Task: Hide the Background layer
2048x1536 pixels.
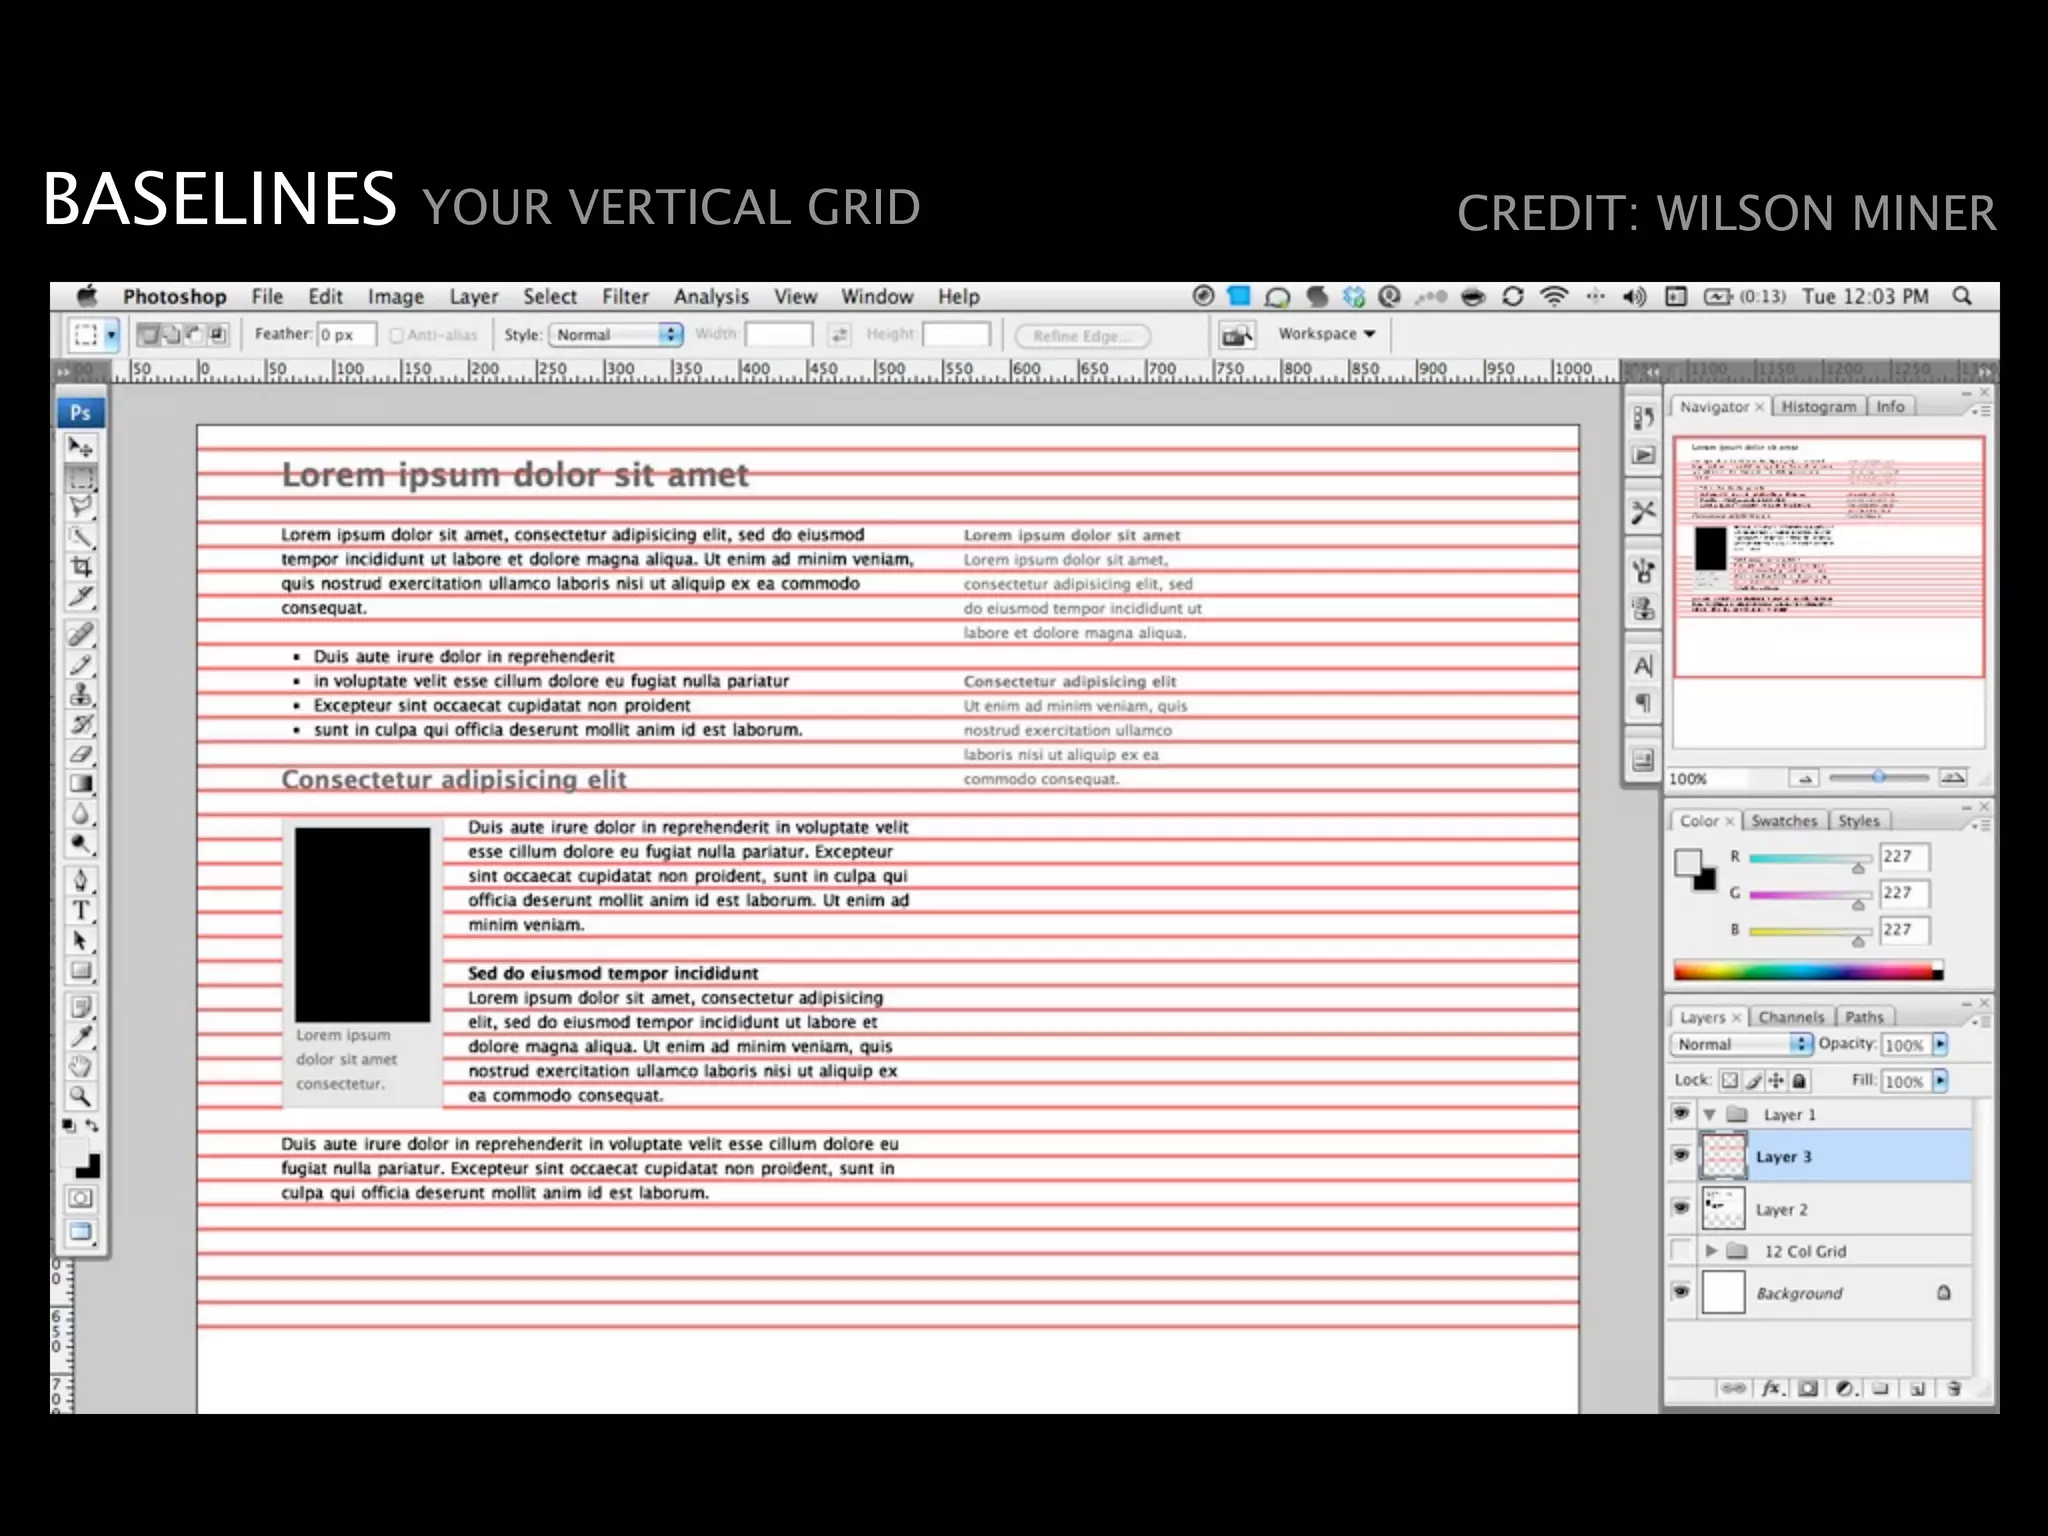Action: [x=1681, y=1292]
